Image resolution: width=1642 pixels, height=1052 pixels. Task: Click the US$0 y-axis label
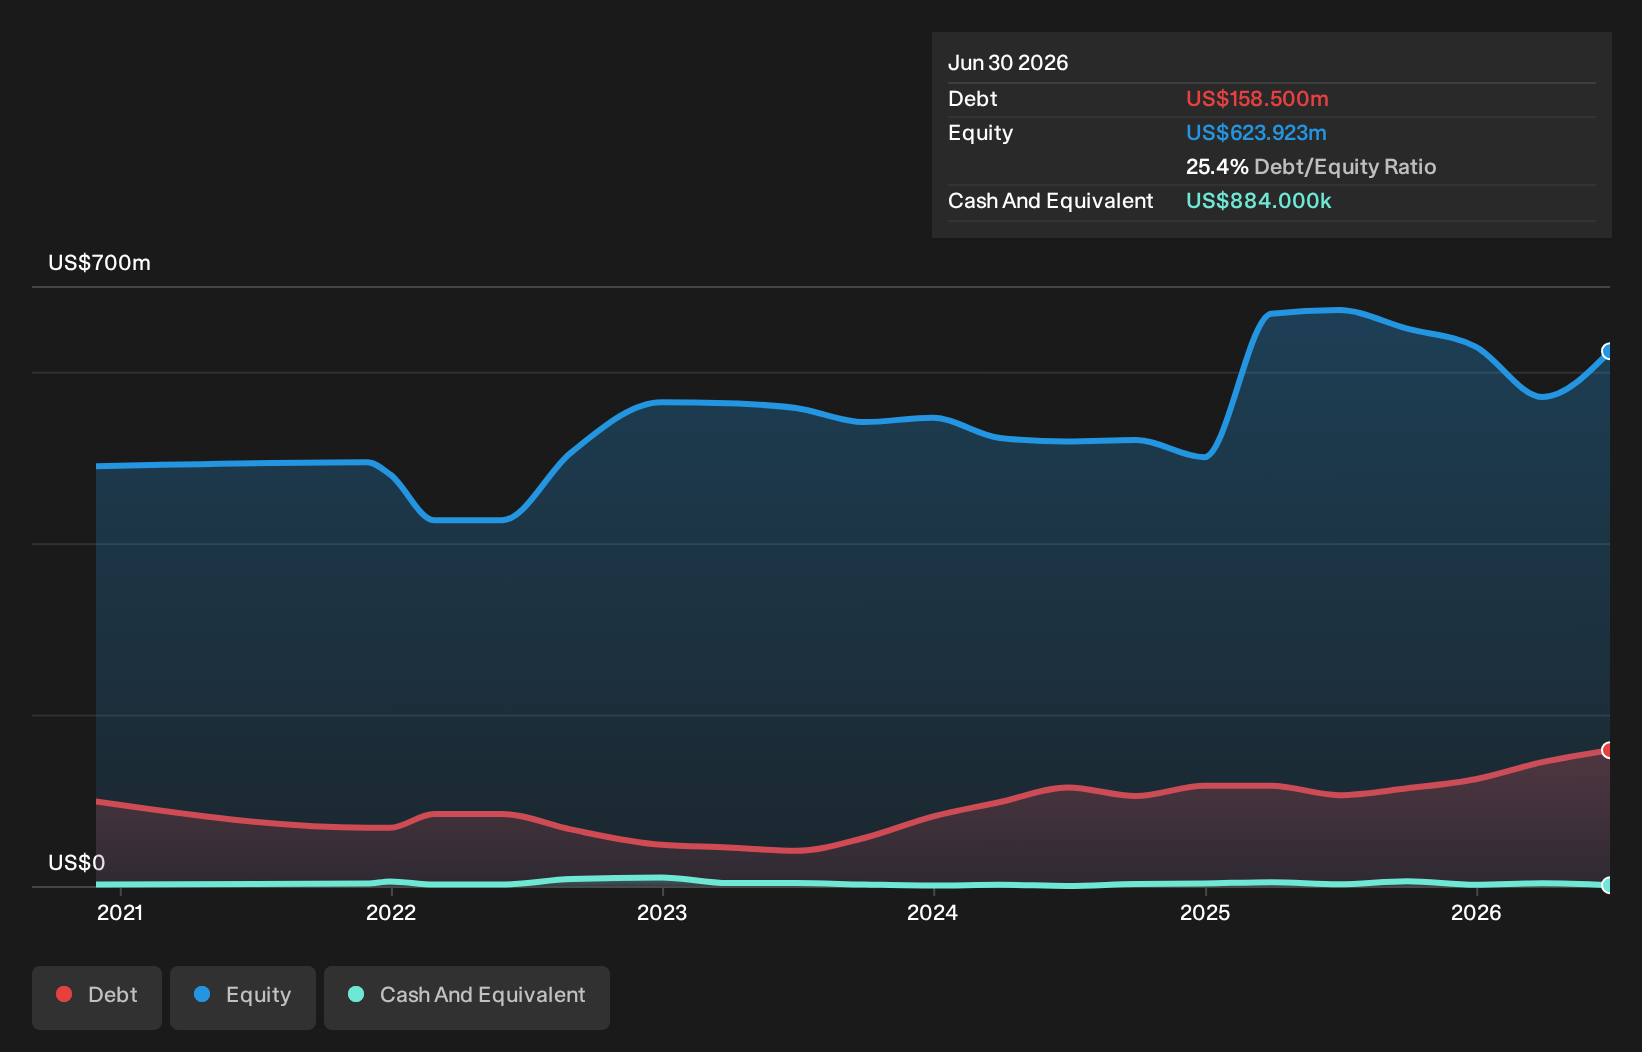click(x=77, y=863)
